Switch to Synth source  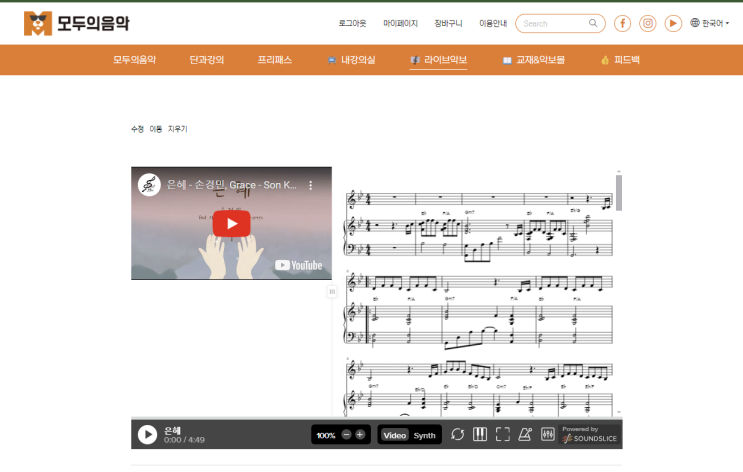(424, 435)
